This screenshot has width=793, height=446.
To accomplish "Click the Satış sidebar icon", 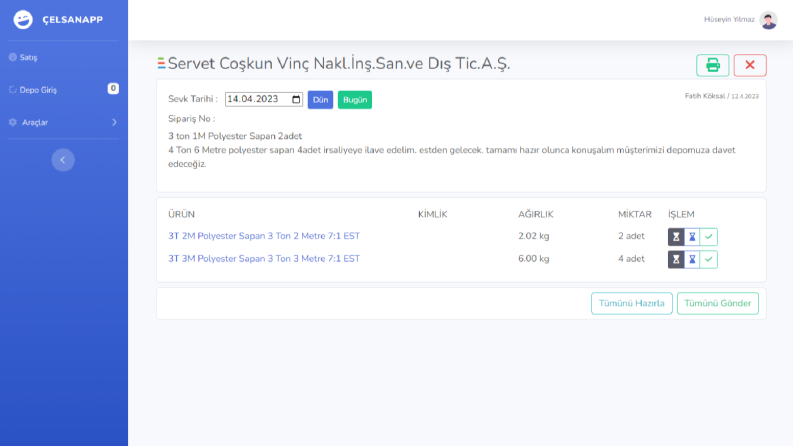I will (x=13, y=57).
